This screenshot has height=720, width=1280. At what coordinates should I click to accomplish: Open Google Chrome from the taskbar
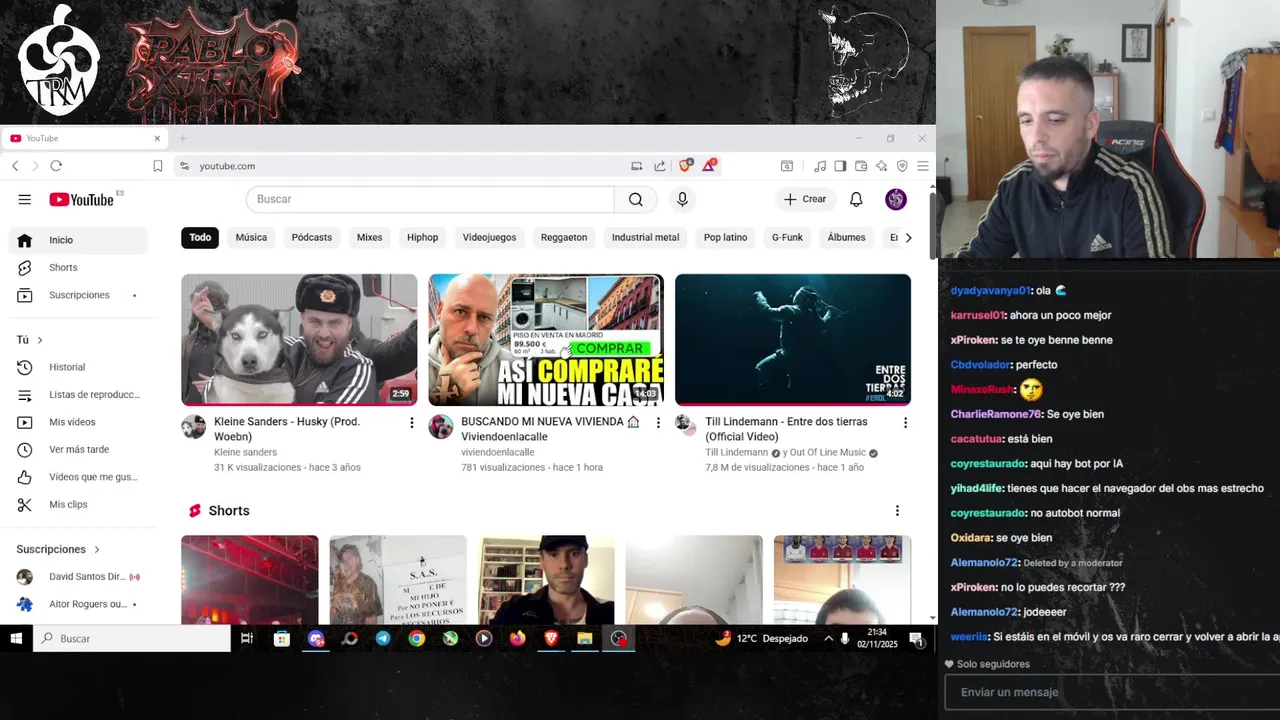pyautogui.click(x=417, y=638)
